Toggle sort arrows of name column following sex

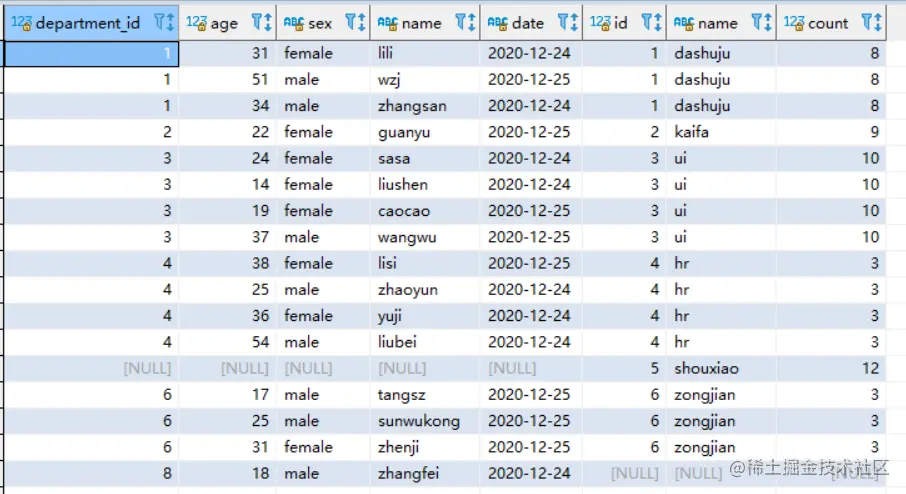[x=471, y=23]
